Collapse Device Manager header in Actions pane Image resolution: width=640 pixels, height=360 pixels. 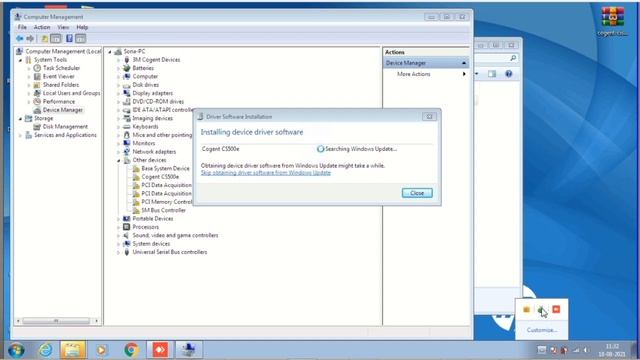coord(464,63)
